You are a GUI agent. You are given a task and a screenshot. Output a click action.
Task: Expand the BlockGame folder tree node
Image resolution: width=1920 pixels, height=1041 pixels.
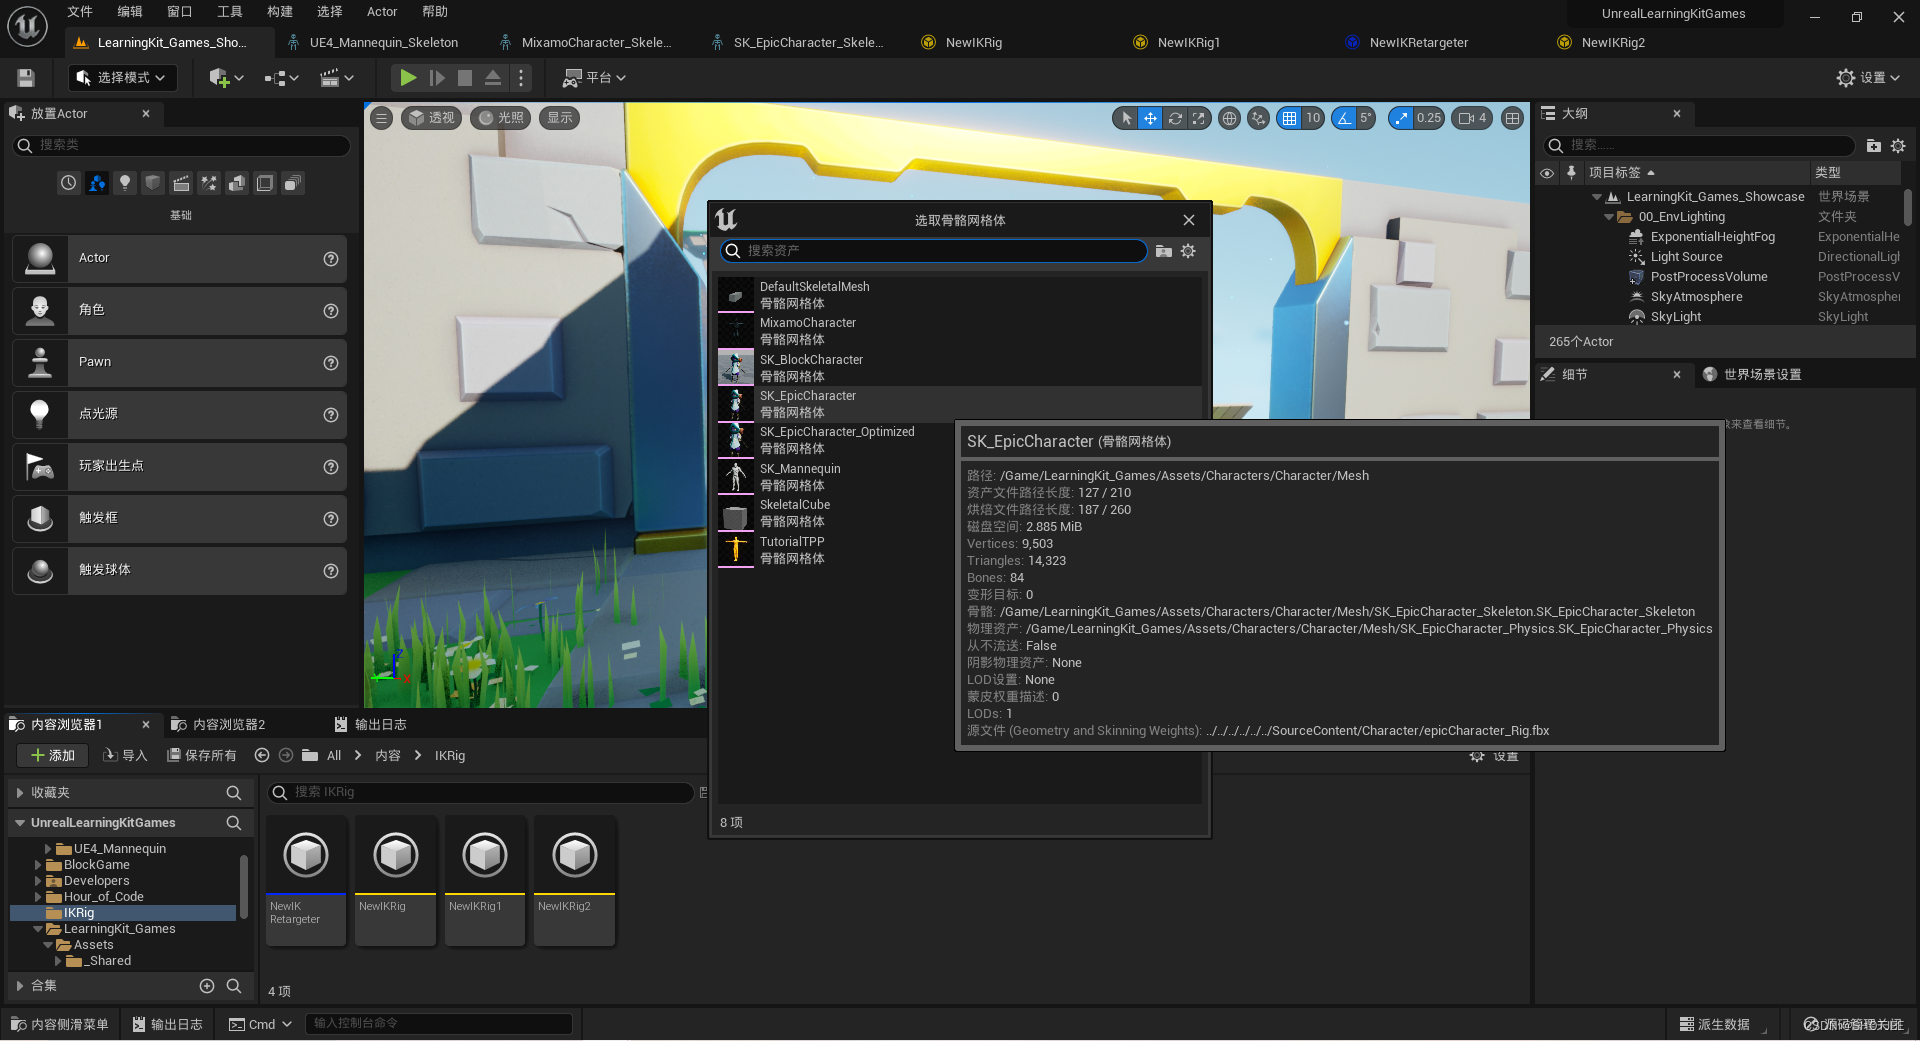pyautogui.click(x=38, y=865)
